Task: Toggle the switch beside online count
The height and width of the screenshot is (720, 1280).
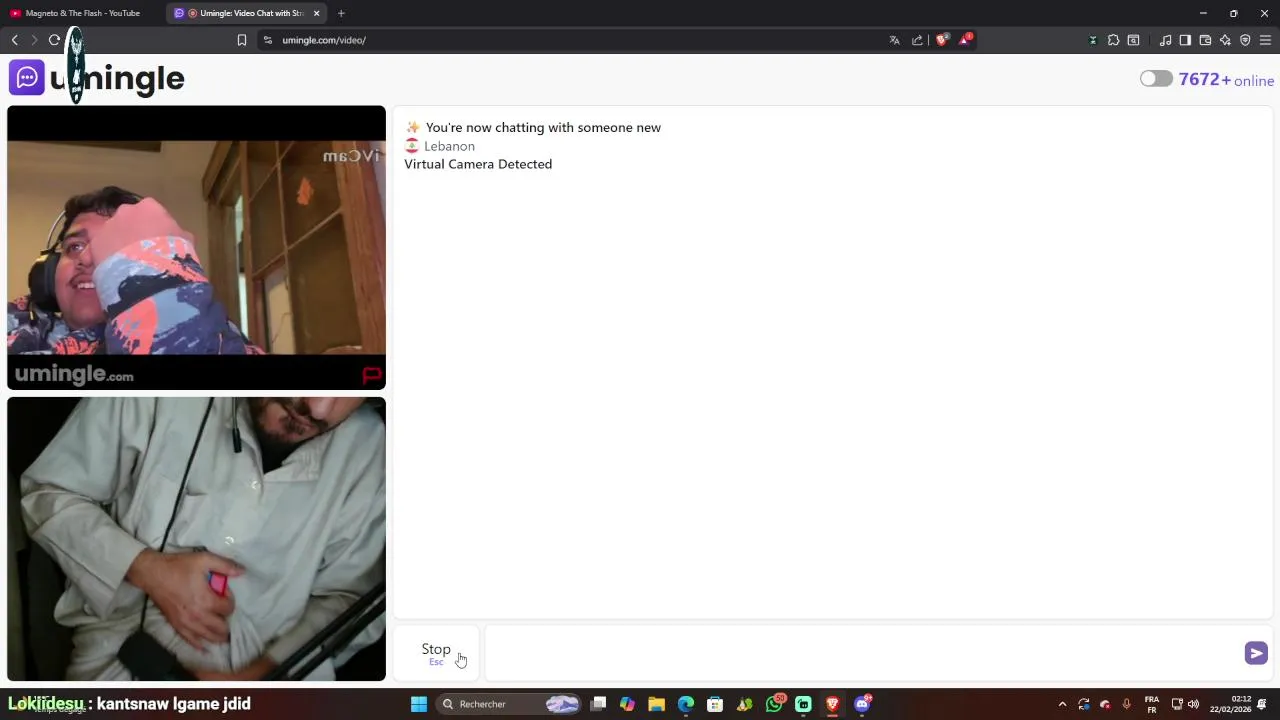Action: click(x=1156, y=79)
